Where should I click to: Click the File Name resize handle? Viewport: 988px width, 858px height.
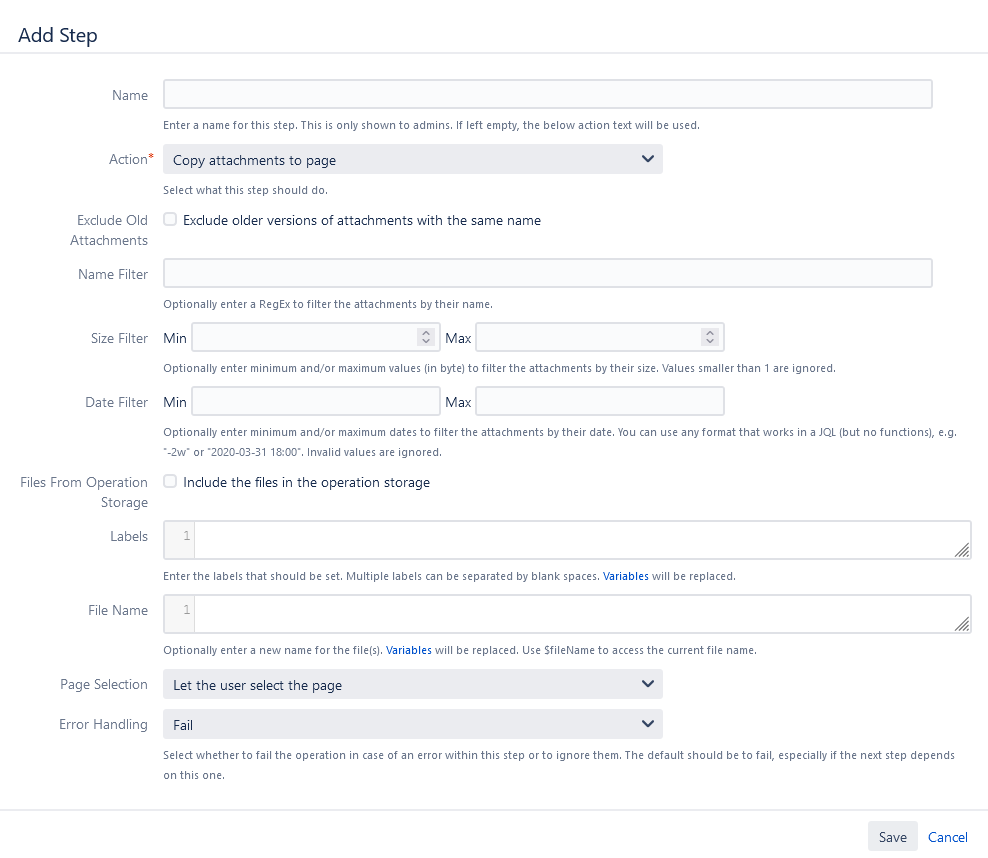[x=962, y=624]
